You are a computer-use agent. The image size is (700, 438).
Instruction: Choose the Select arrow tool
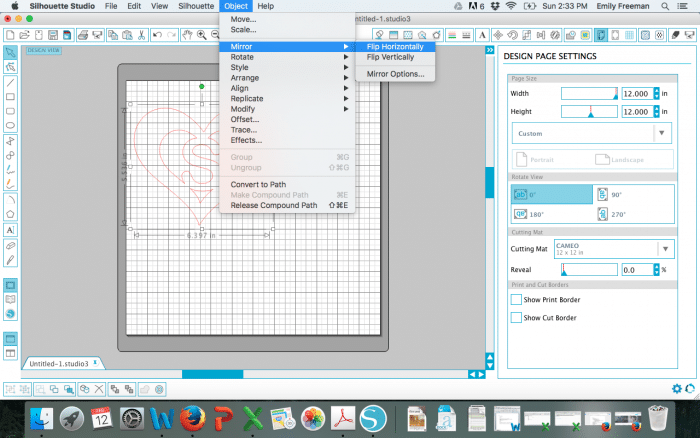pos(10,53)
